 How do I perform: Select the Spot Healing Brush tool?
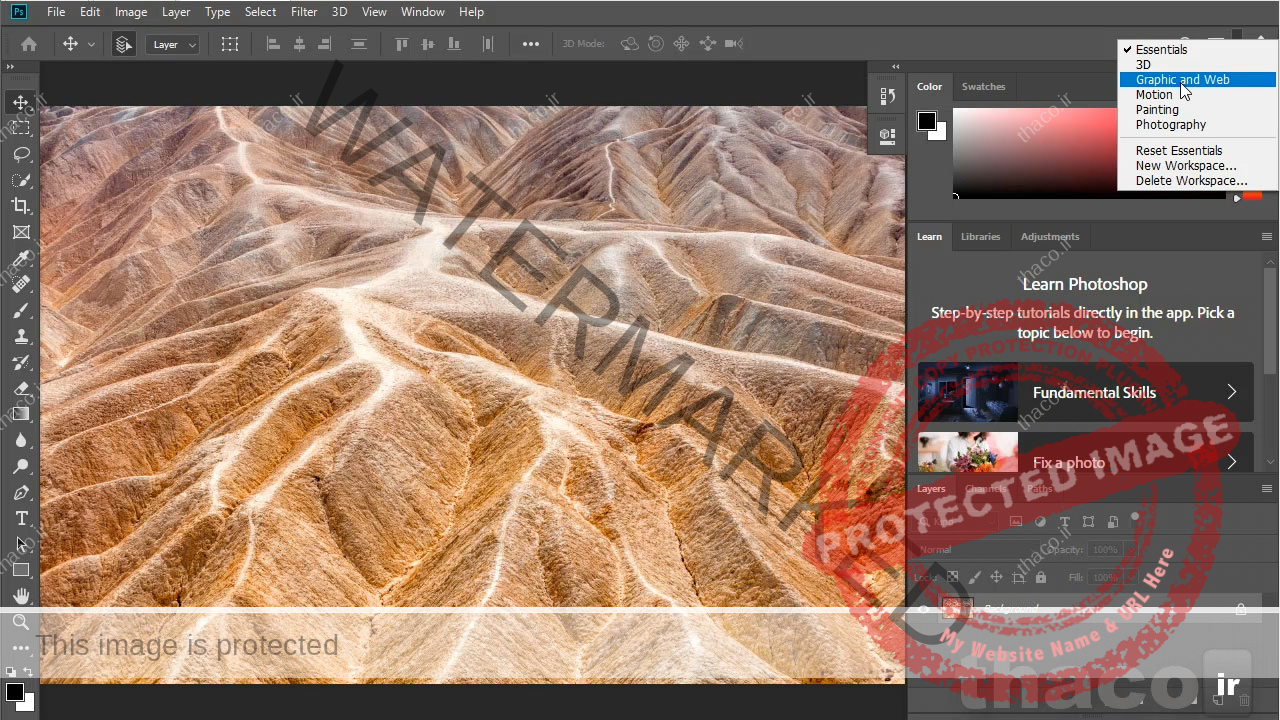(21, 285)
